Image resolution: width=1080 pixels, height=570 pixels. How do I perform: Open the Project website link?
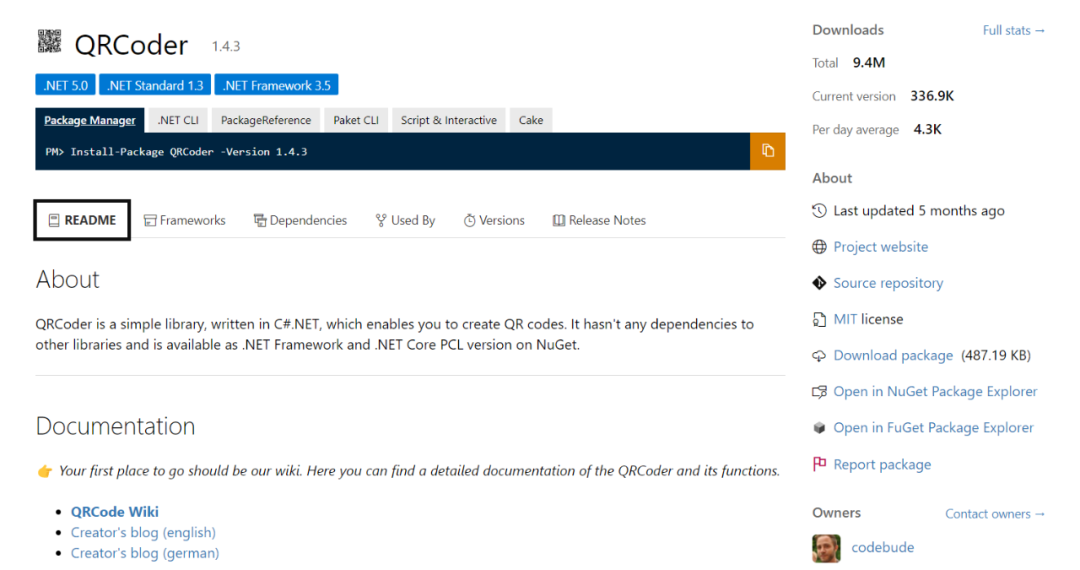880,246
